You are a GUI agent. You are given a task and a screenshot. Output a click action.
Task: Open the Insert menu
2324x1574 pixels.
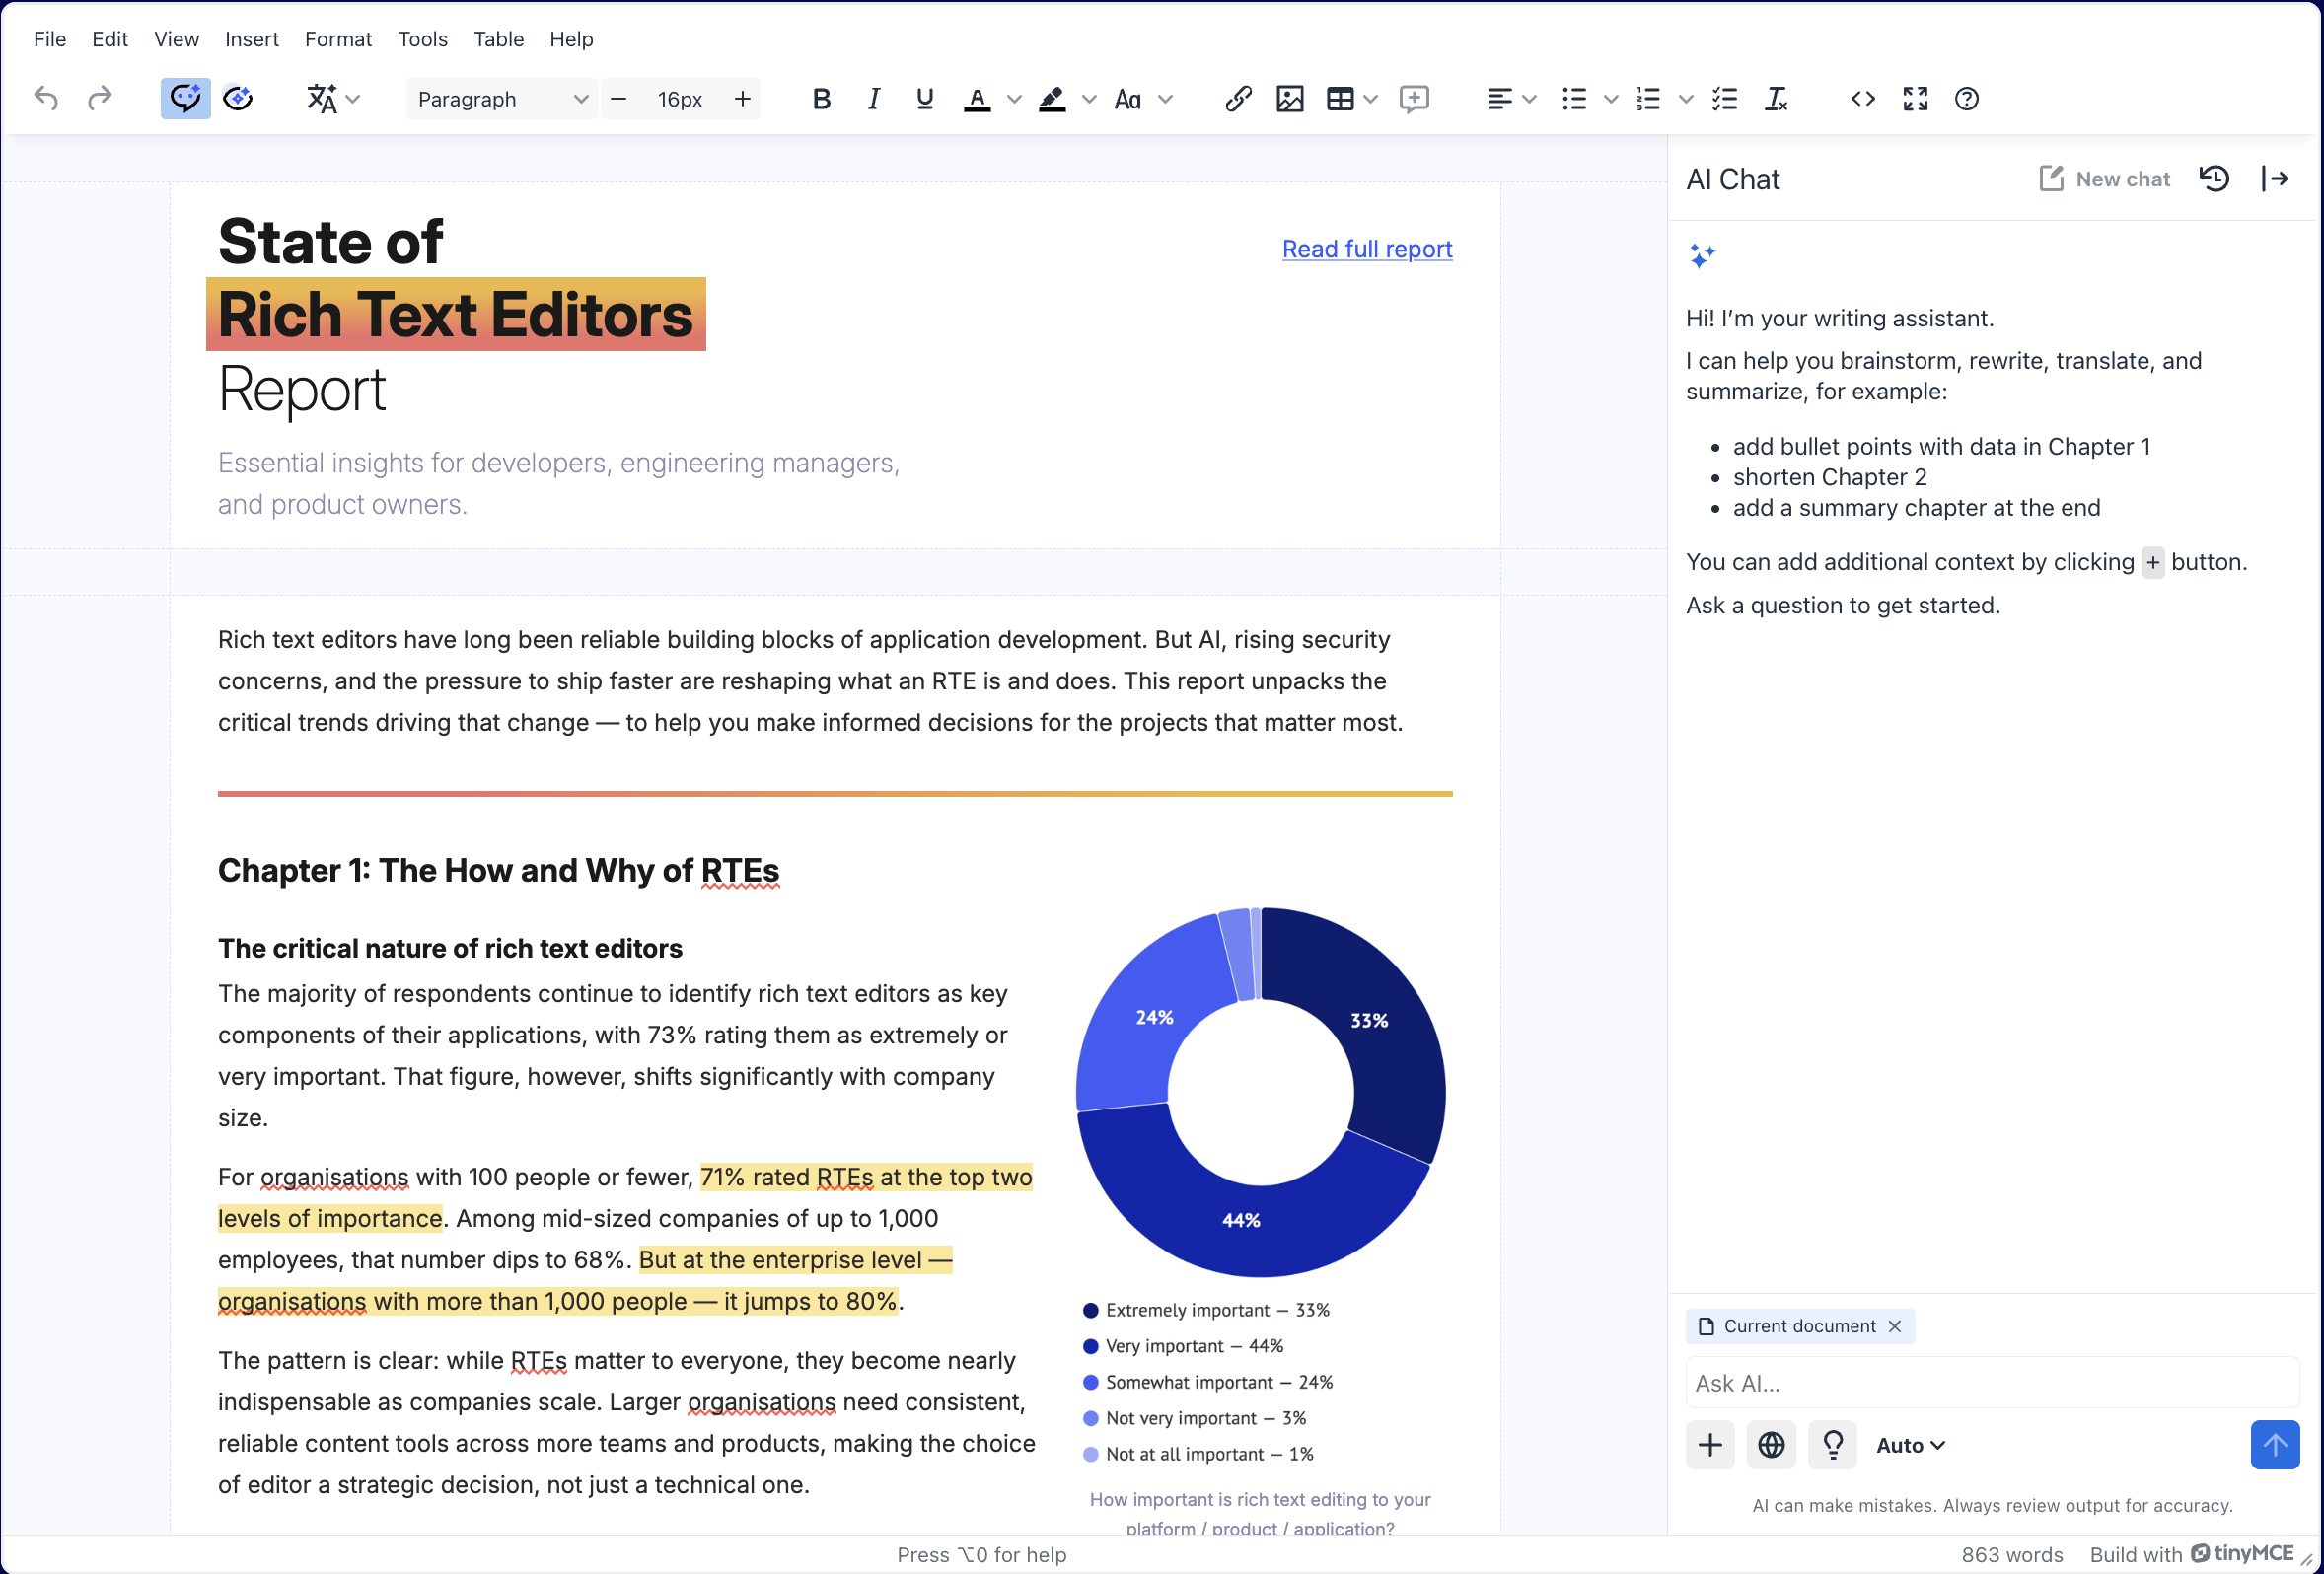252,39
